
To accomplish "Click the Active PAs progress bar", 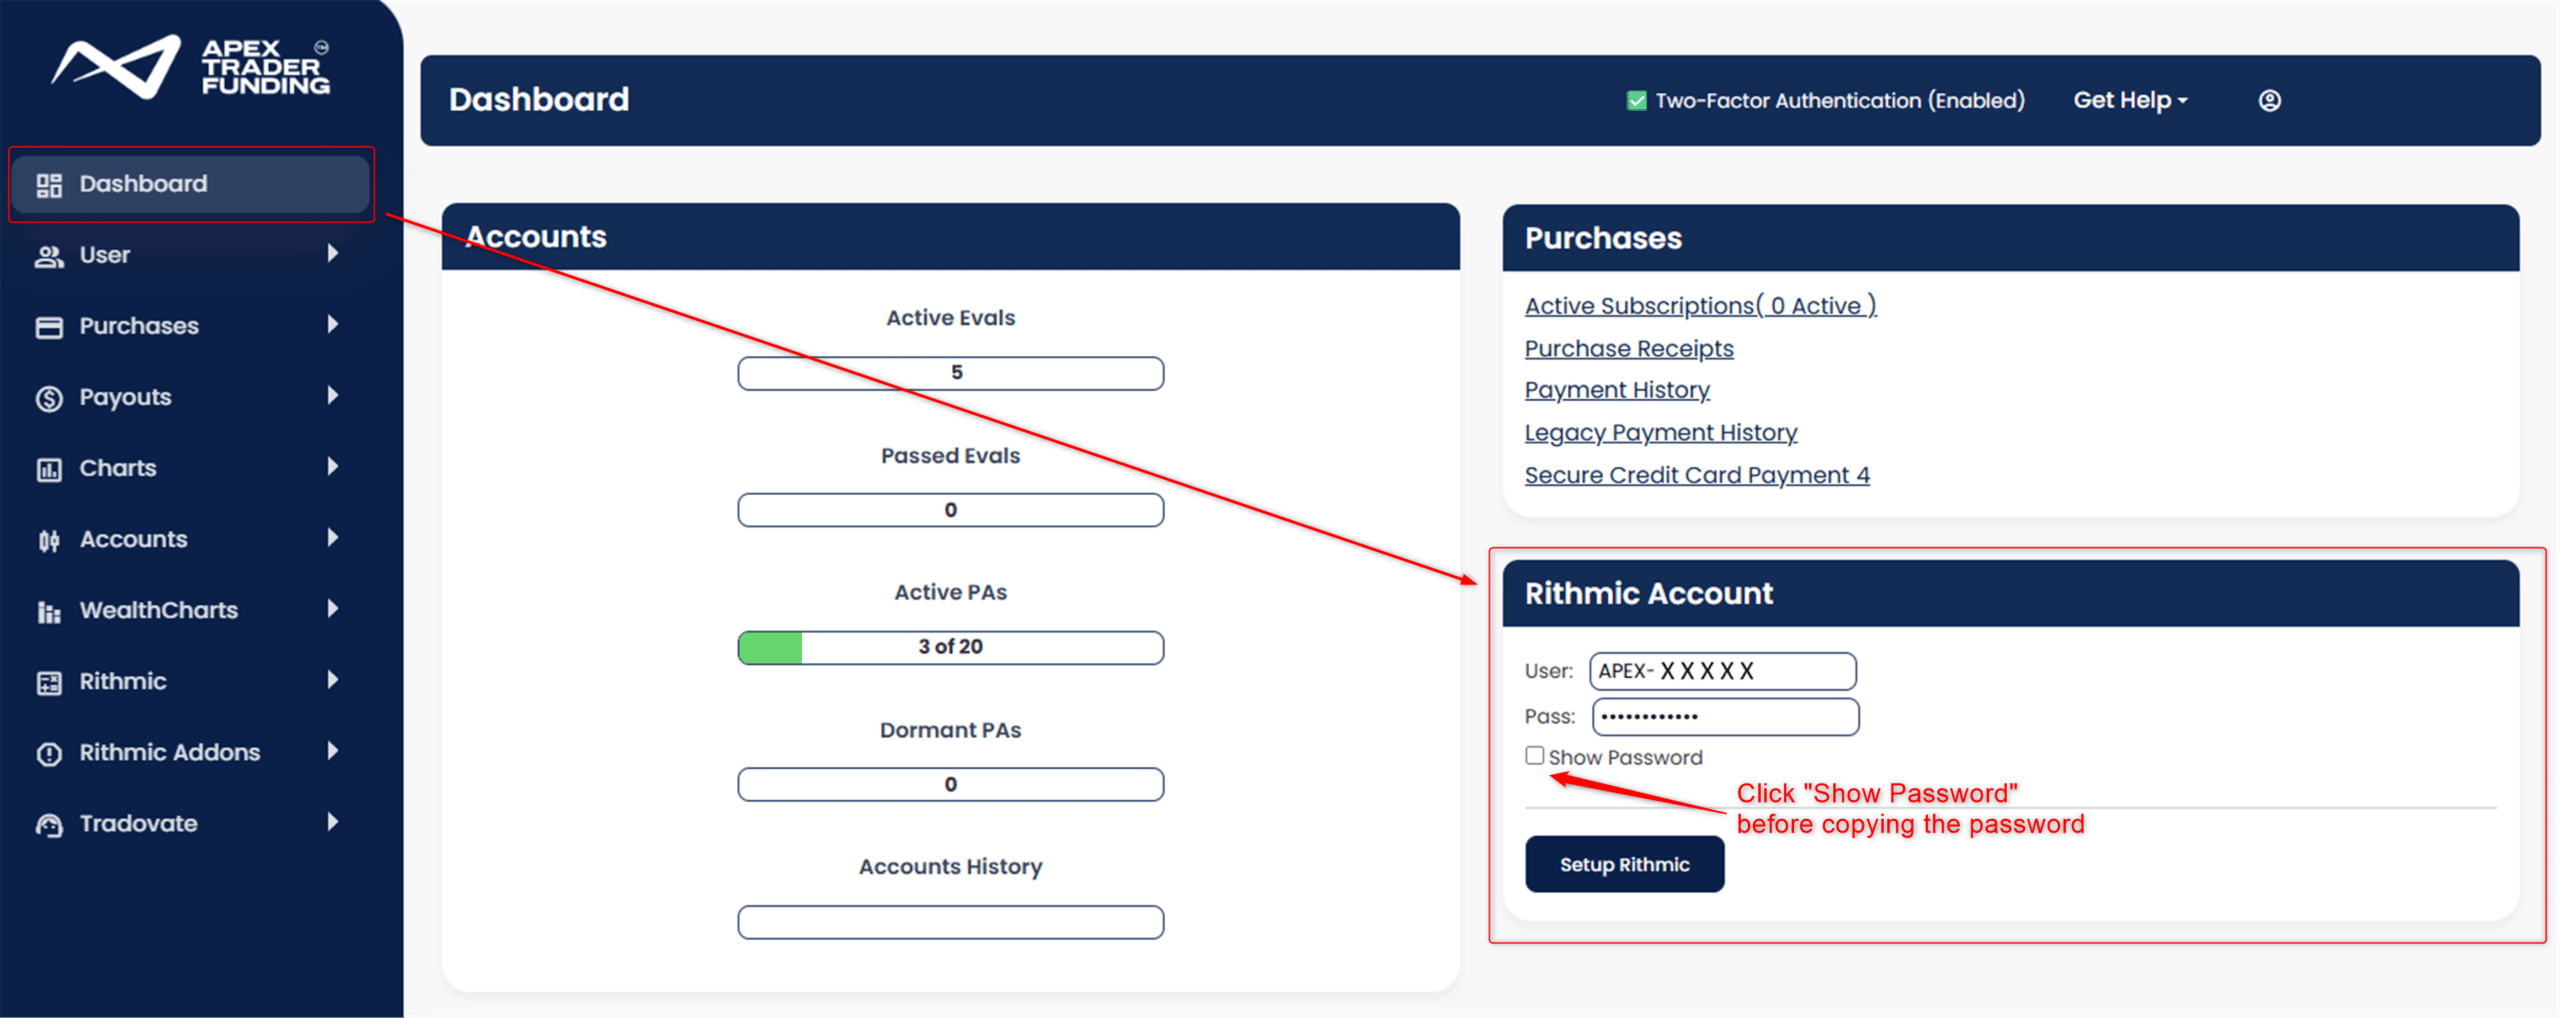I will pyautogui.click(x=950, y=647).
